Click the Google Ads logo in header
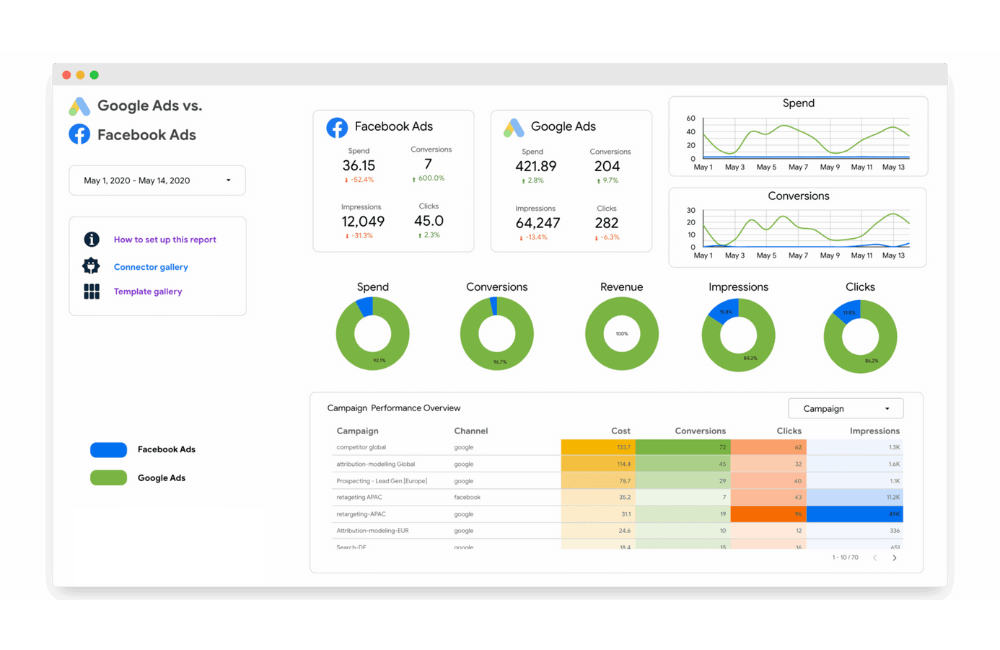 79,106
